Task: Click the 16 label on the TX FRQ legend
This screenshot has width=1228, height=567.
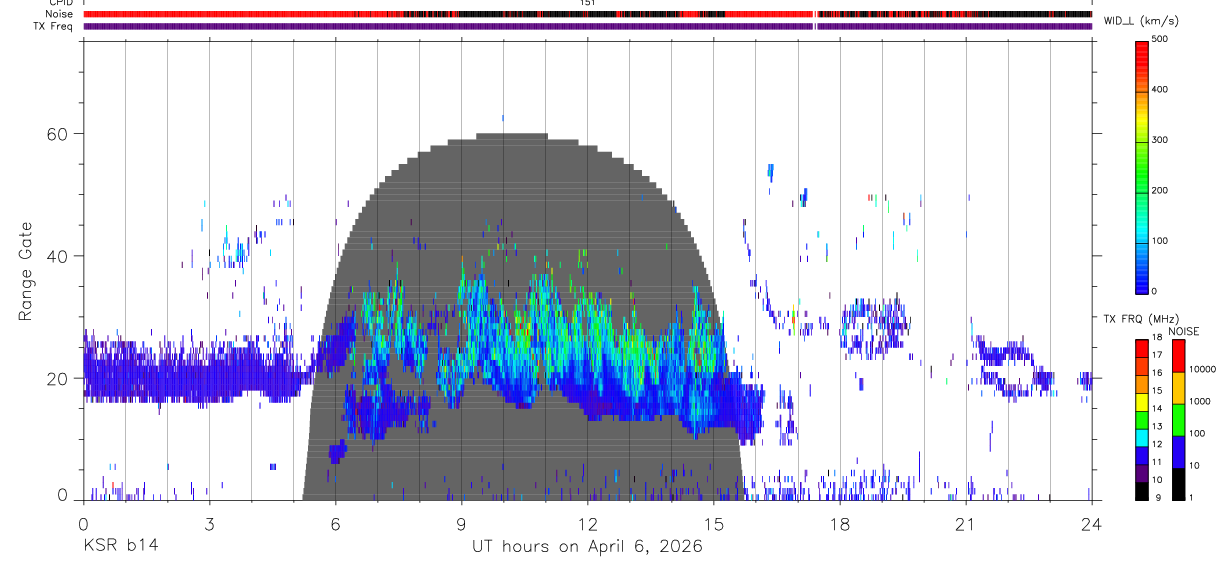Action: pos(1156,373)
